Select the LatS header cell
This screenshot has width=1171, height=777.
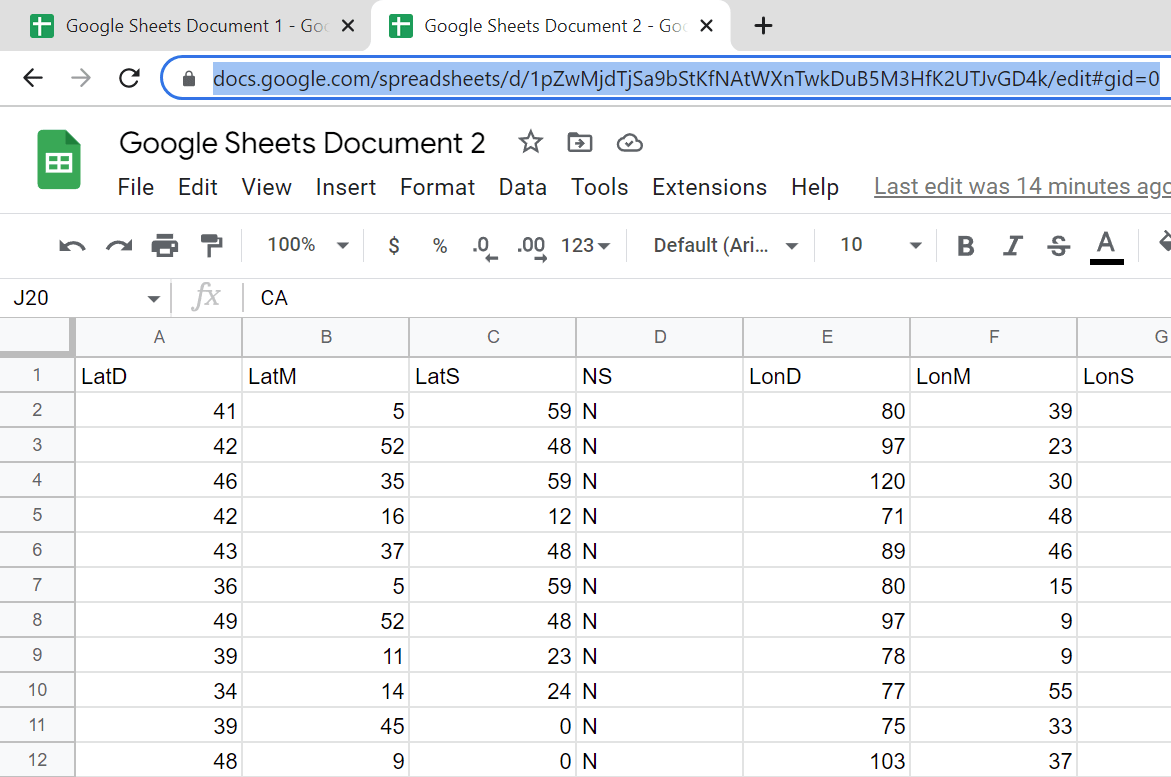(493, 375)
